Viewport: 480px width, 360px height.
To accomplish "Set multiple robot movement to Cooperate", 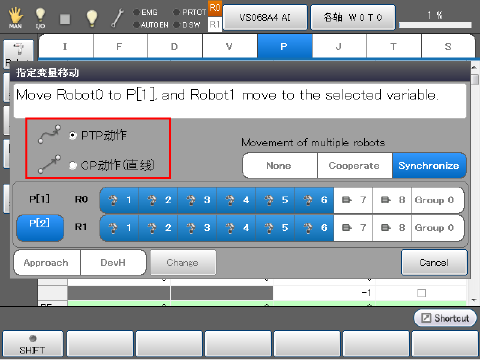I will coord(355,166).
